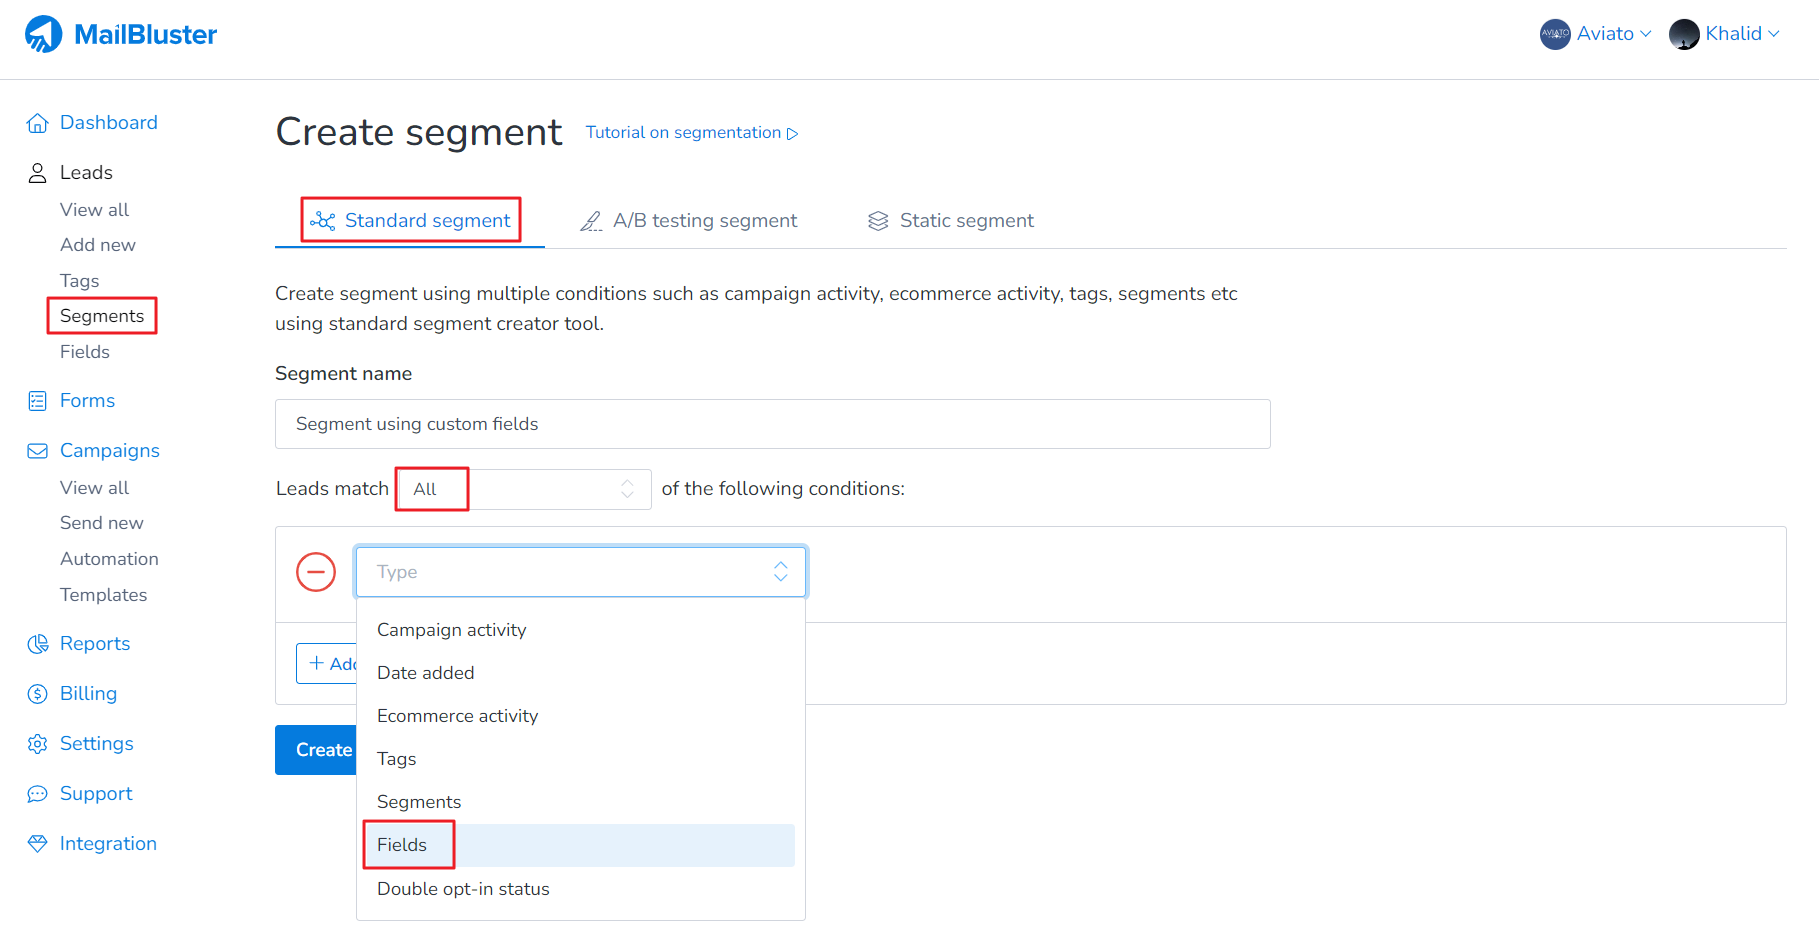
Task: Open Support via the chat bubble icon
Action: tap(37, 793)
